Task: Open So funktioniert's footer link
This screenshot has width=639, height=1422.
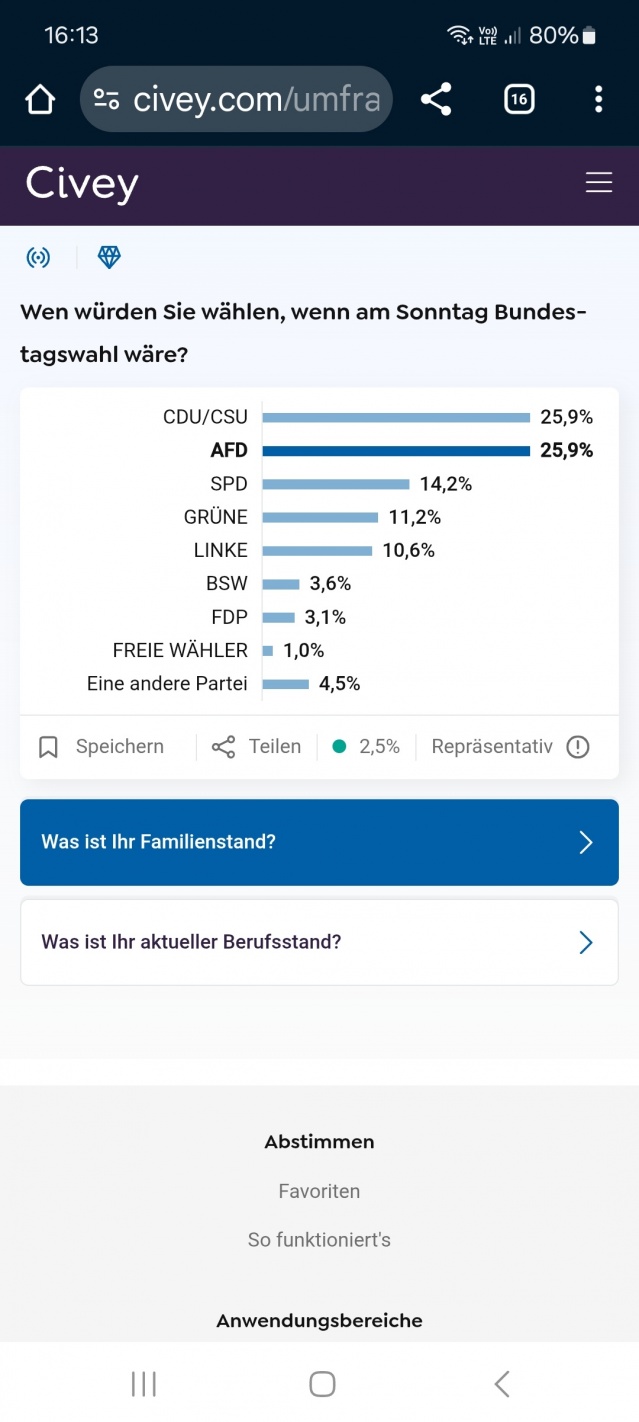Action: (x=319, y=1240)
